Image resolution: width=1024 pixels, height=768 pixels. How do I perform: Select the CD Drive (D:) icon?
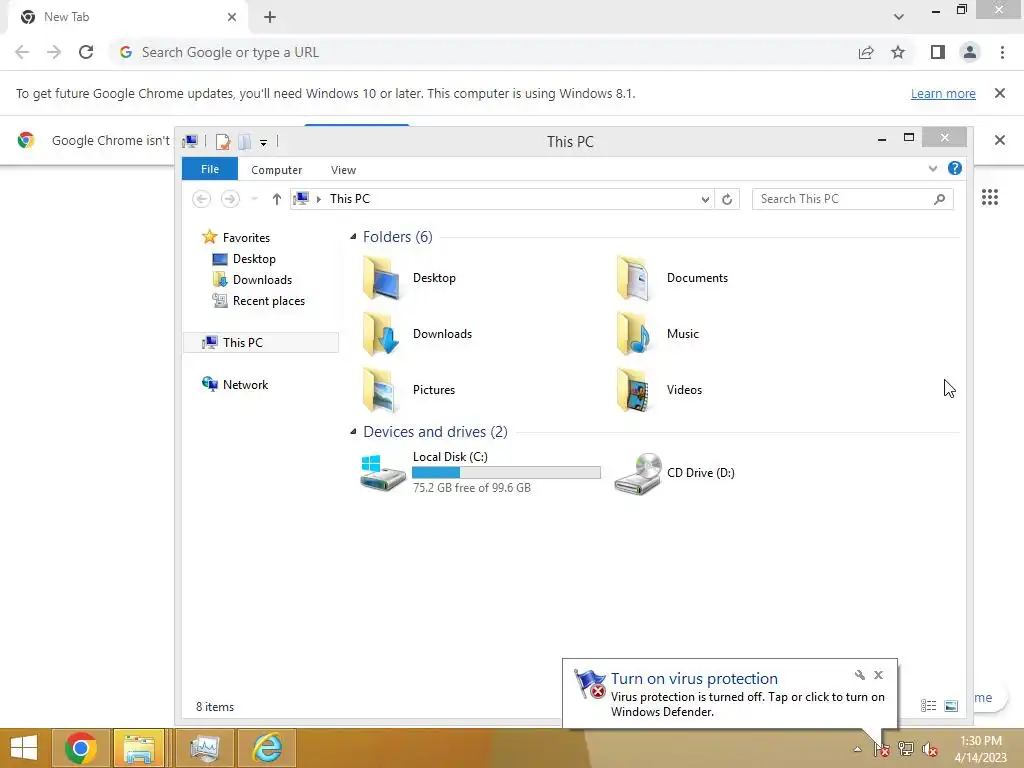point(638,473)
